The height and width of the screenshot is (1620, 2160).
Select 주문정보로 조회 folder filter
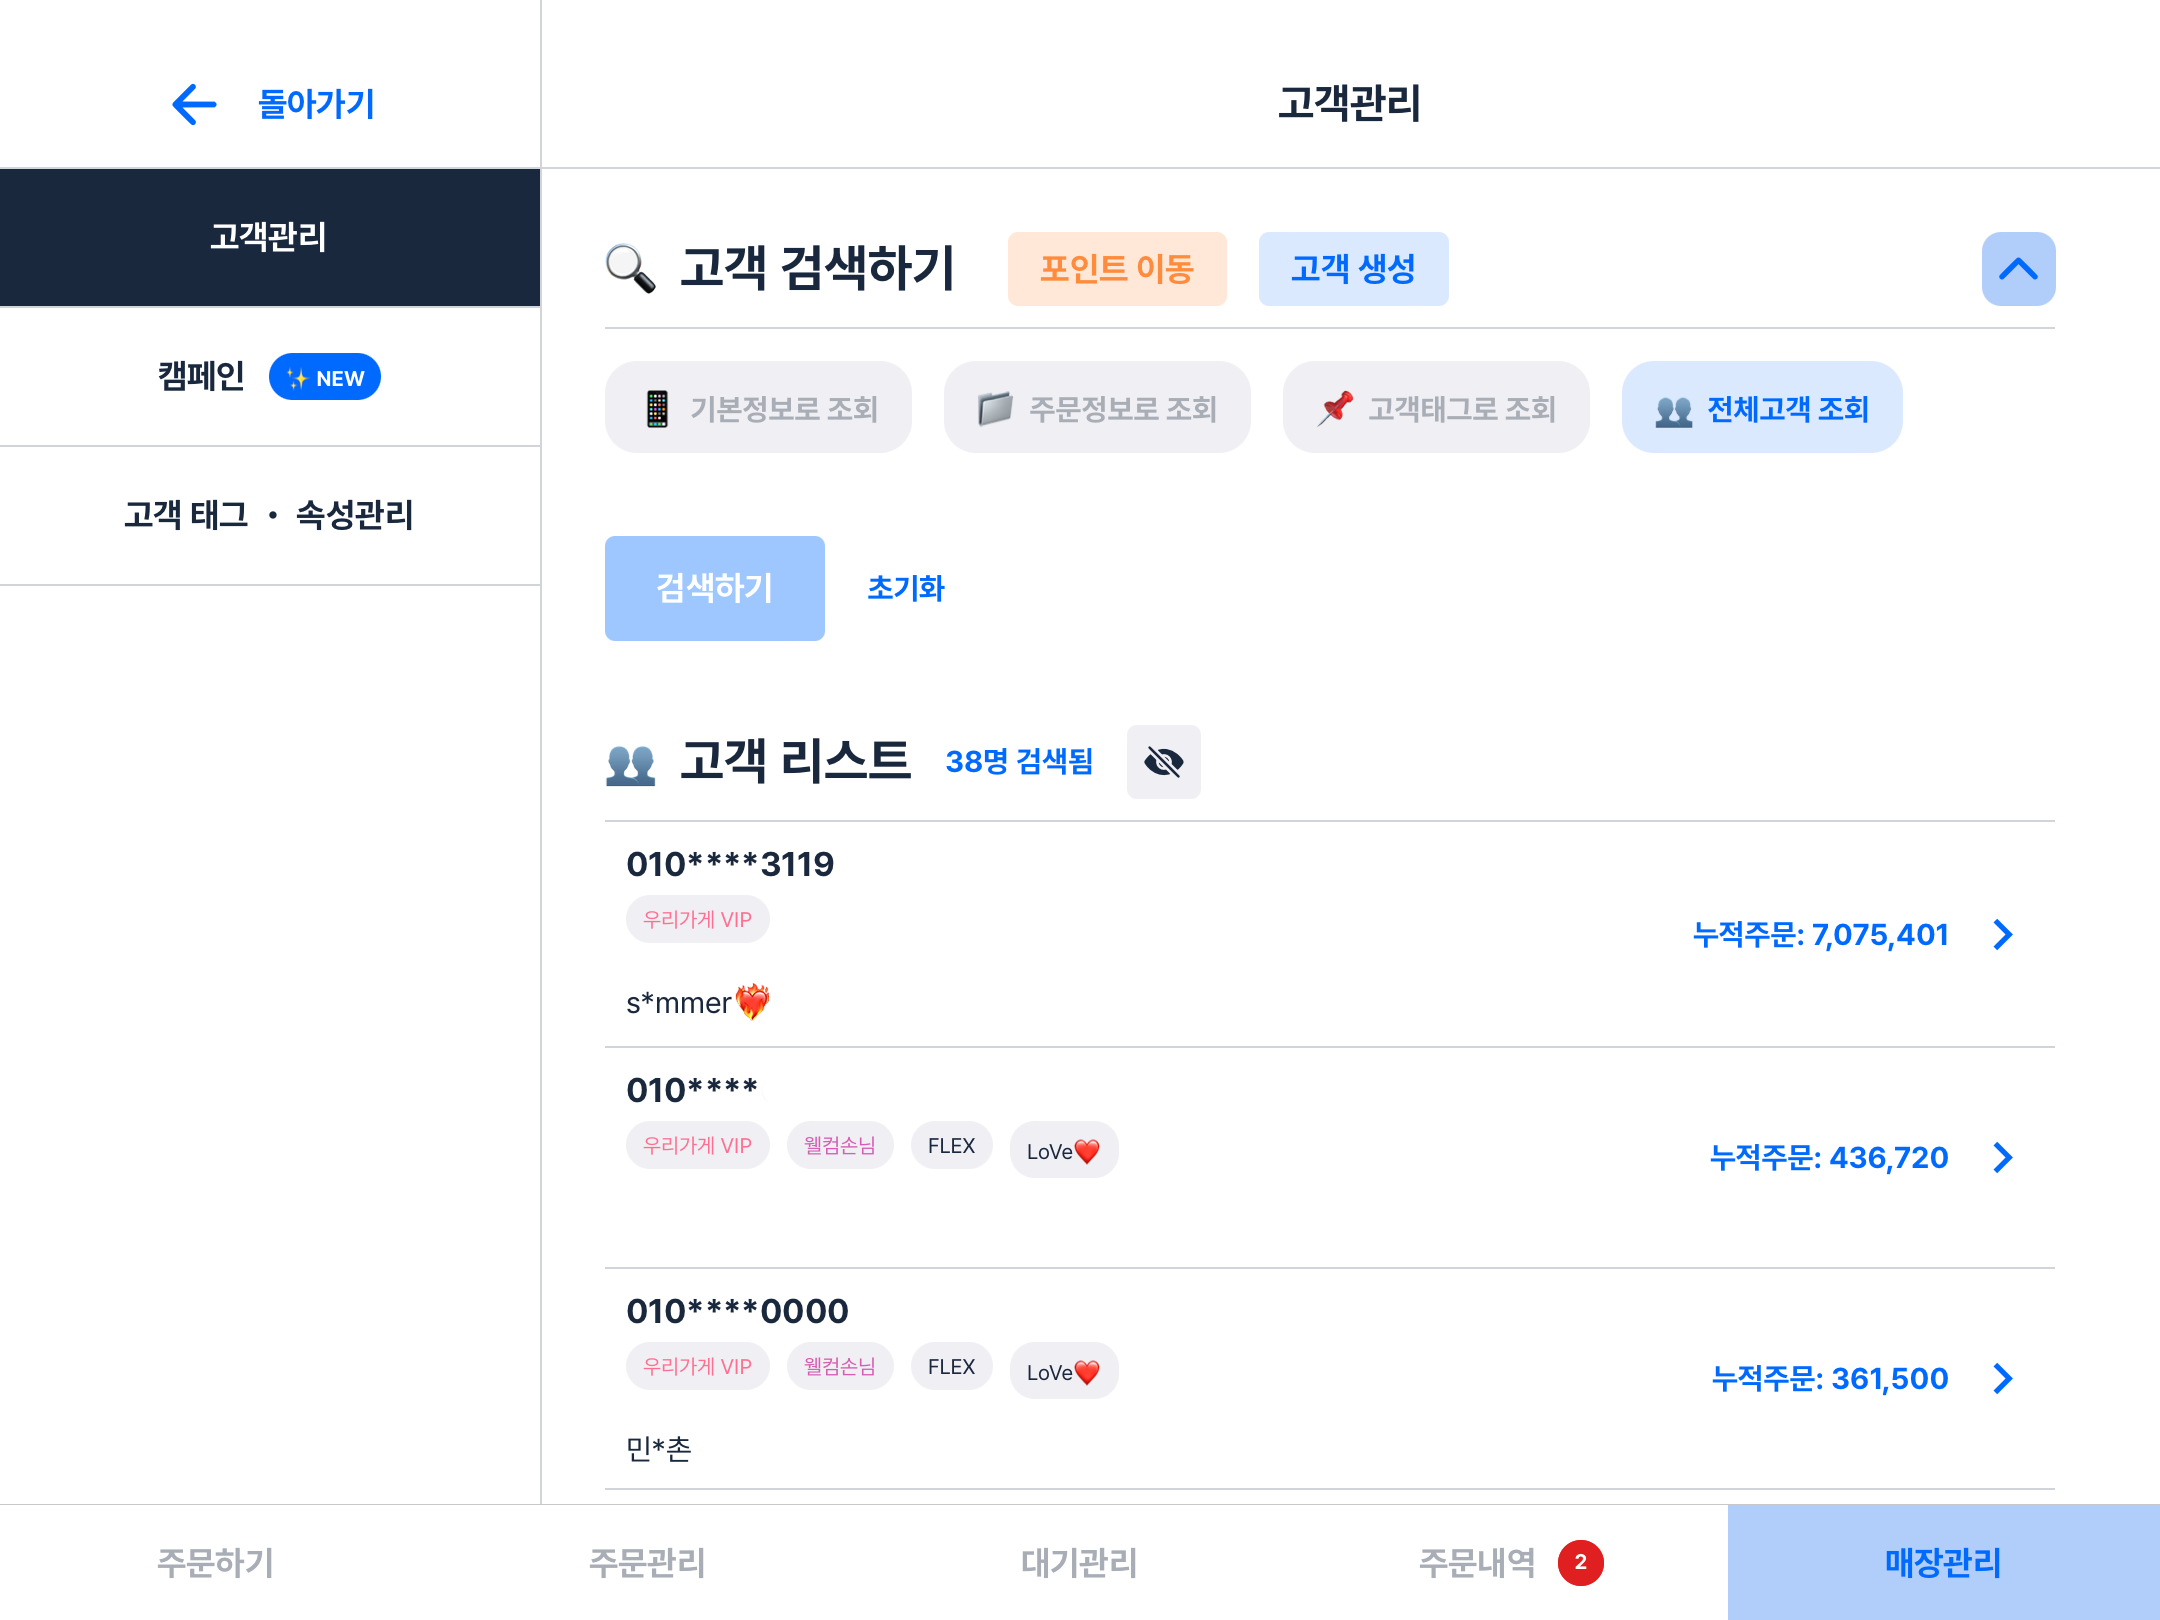click(1097, 408)
